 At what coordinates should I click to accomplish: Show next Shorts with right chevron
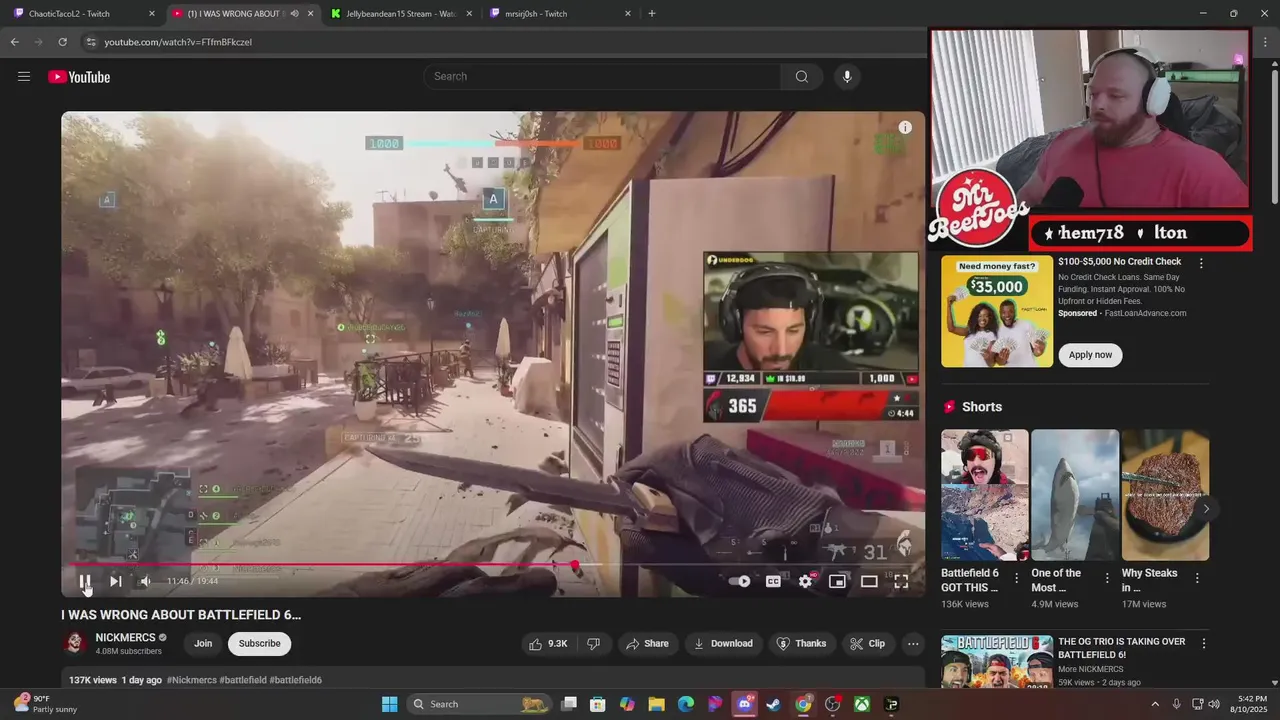coord(1206,509)
